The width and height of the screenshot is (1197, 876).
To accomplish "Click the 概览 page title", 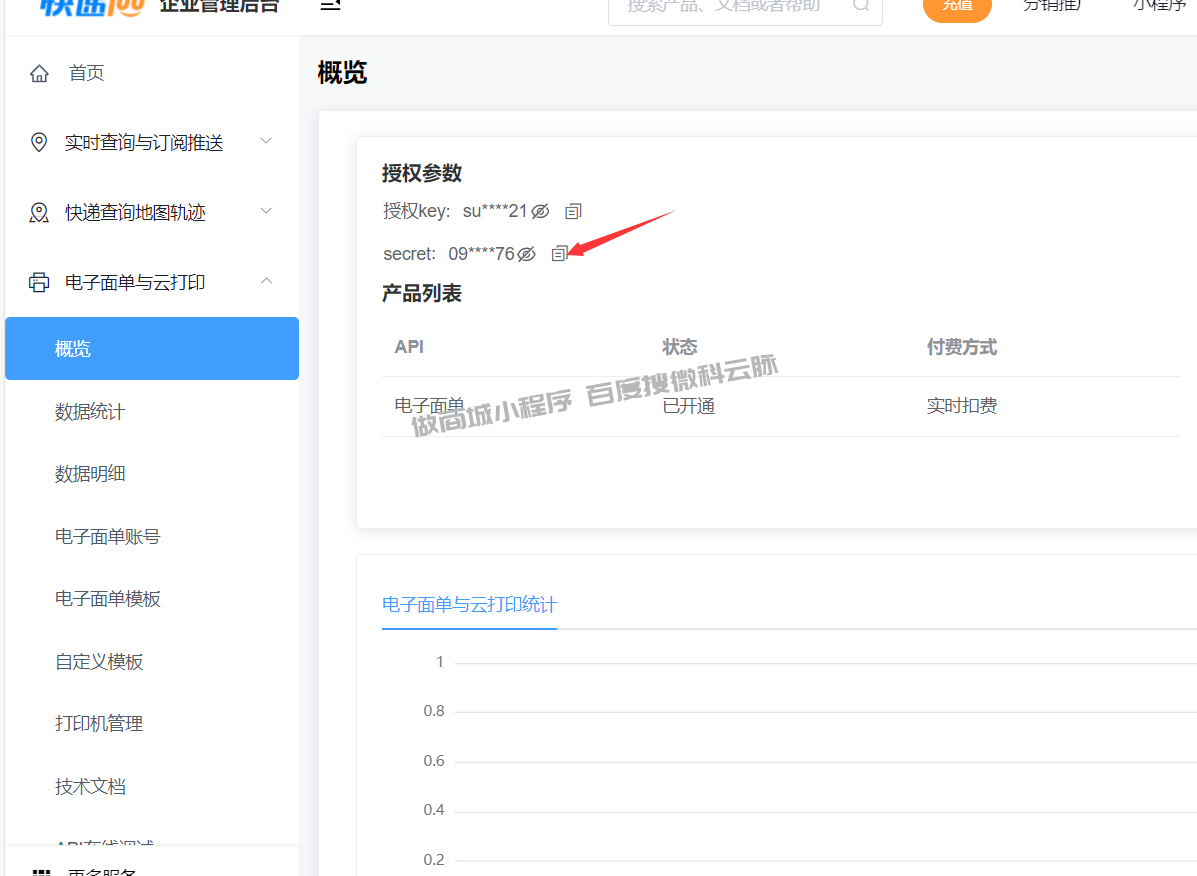I will (x=342, y=72).
